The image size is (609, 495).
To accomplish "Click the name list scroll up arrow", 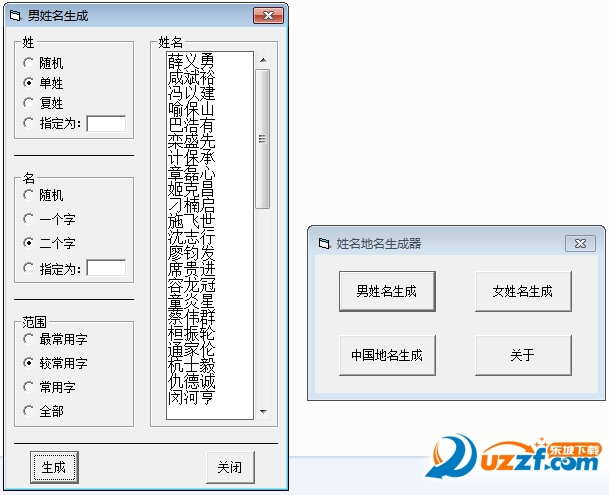I will tap(263, 60).
